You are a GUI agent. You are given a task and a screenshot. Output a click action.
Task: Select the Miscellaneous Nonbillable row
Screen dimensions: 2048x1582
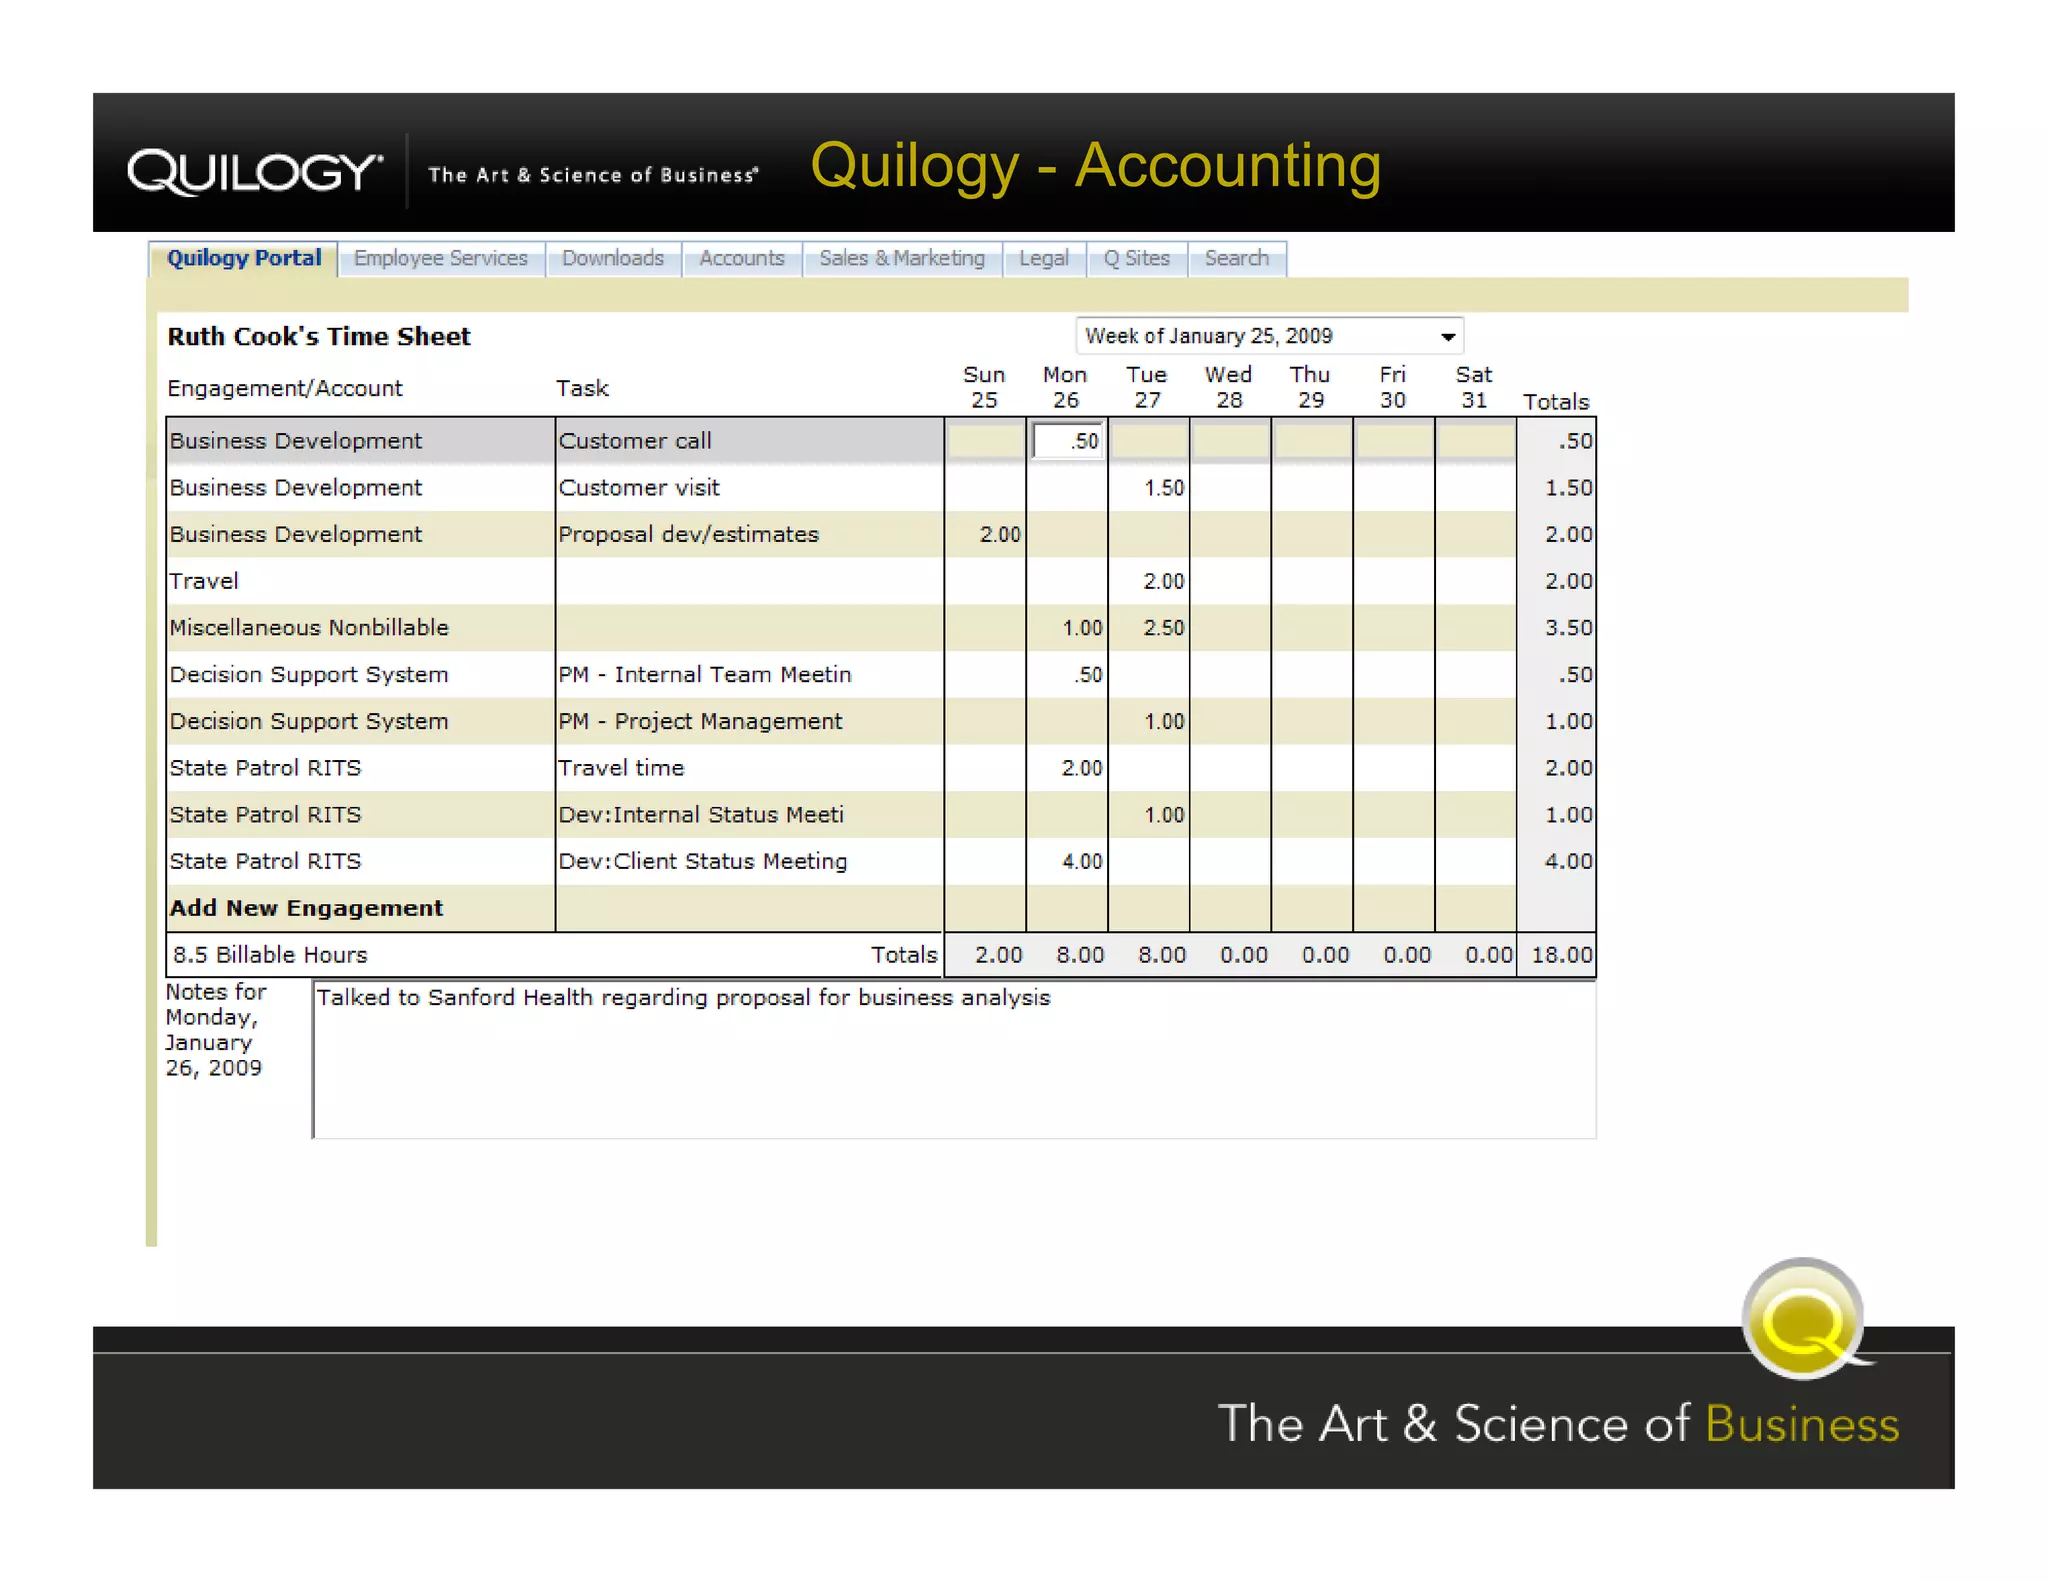pyautogui.click(x=309, y=628)
